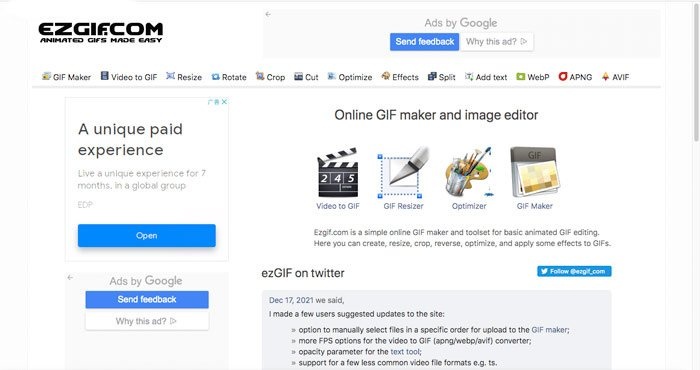Click GIF maker link in tweet text

tap(550, 330)
